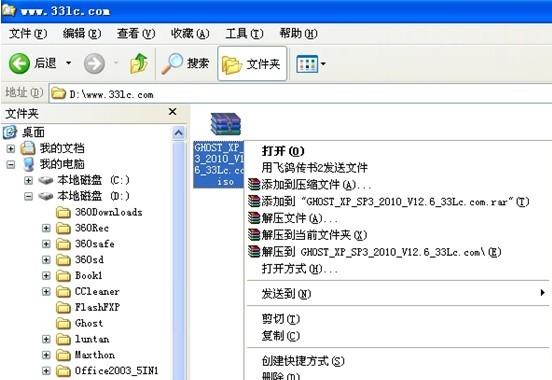
Task: Open the Back history dropdown arrow
Action: coord(68,63)
